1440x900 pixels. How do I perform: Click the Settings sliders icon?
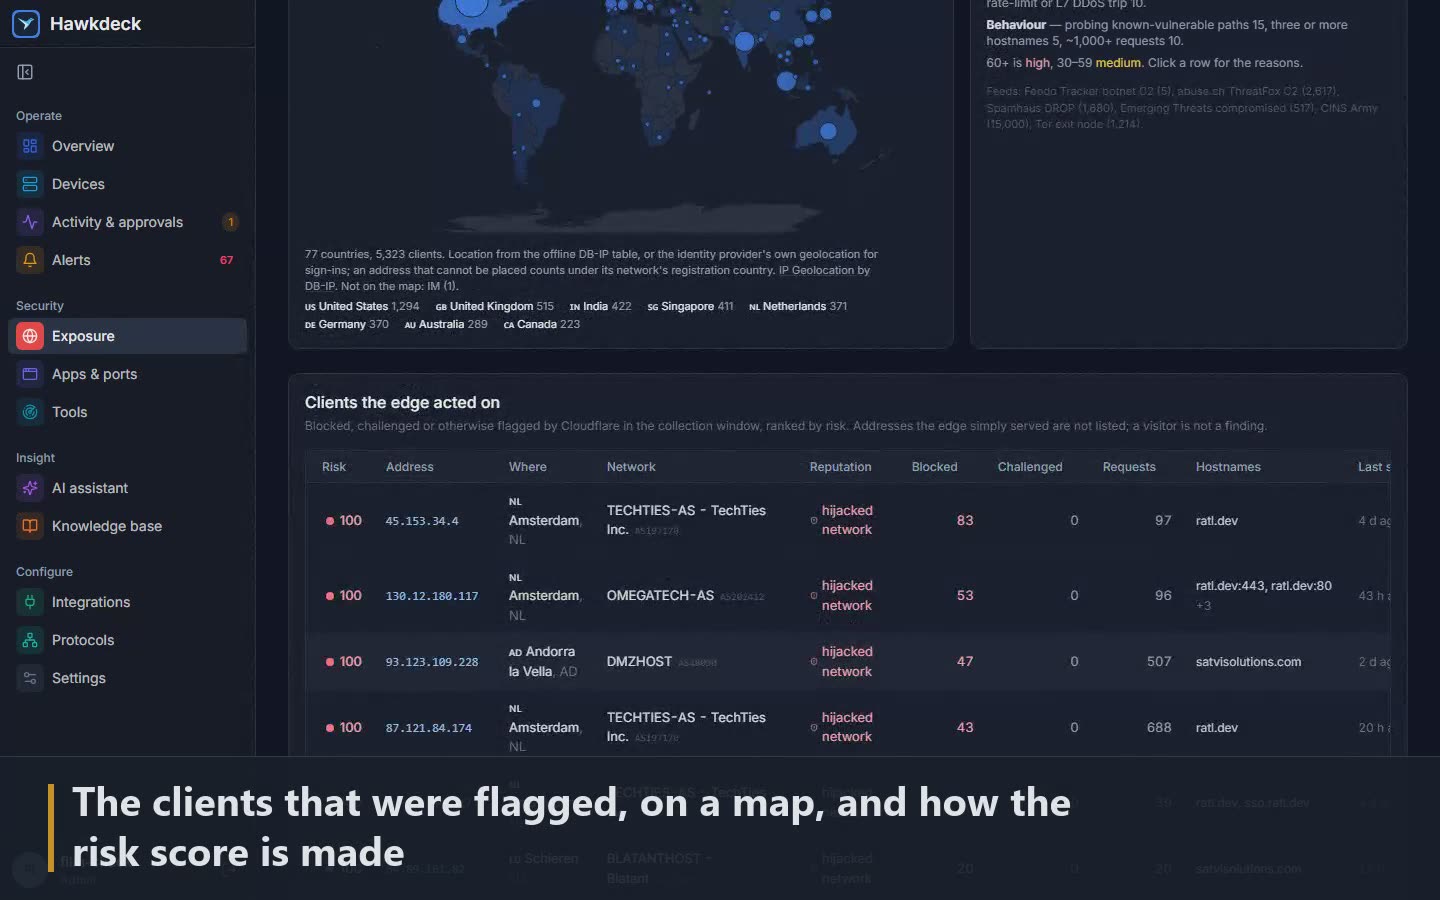[30, 678]
